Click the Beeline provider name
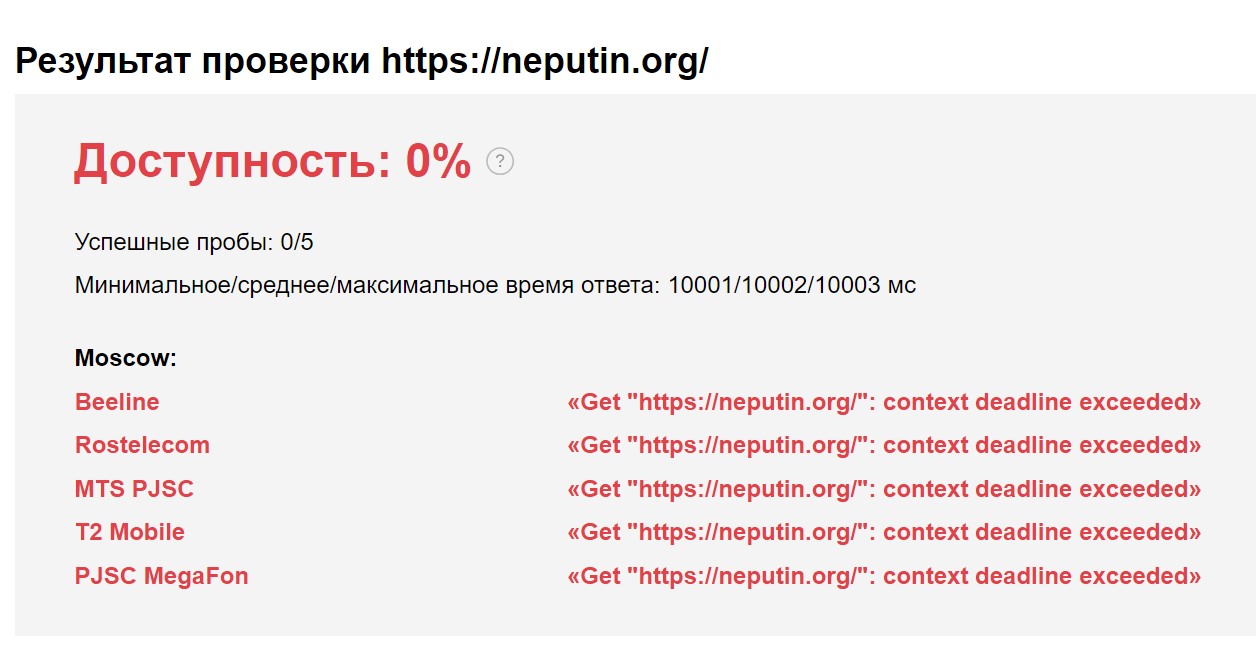Image resolution: width=1256 pixels, height=655 pixels. pyautogui.click(x=117, y=402)
